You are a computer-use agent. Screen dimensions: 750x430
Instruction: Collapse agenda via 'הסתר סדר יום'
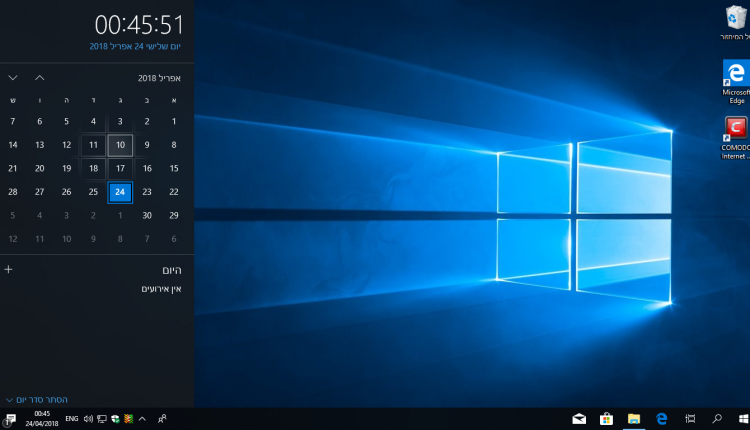37,399
